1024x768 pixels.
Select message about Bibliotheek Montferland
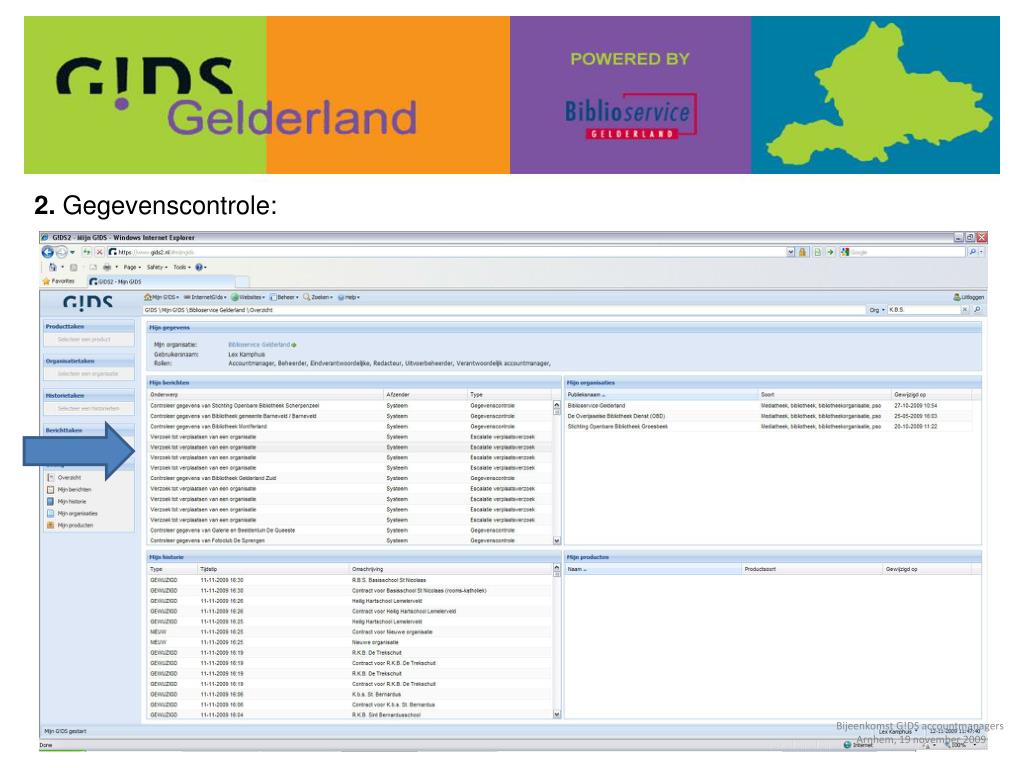(x=350, y=426)
